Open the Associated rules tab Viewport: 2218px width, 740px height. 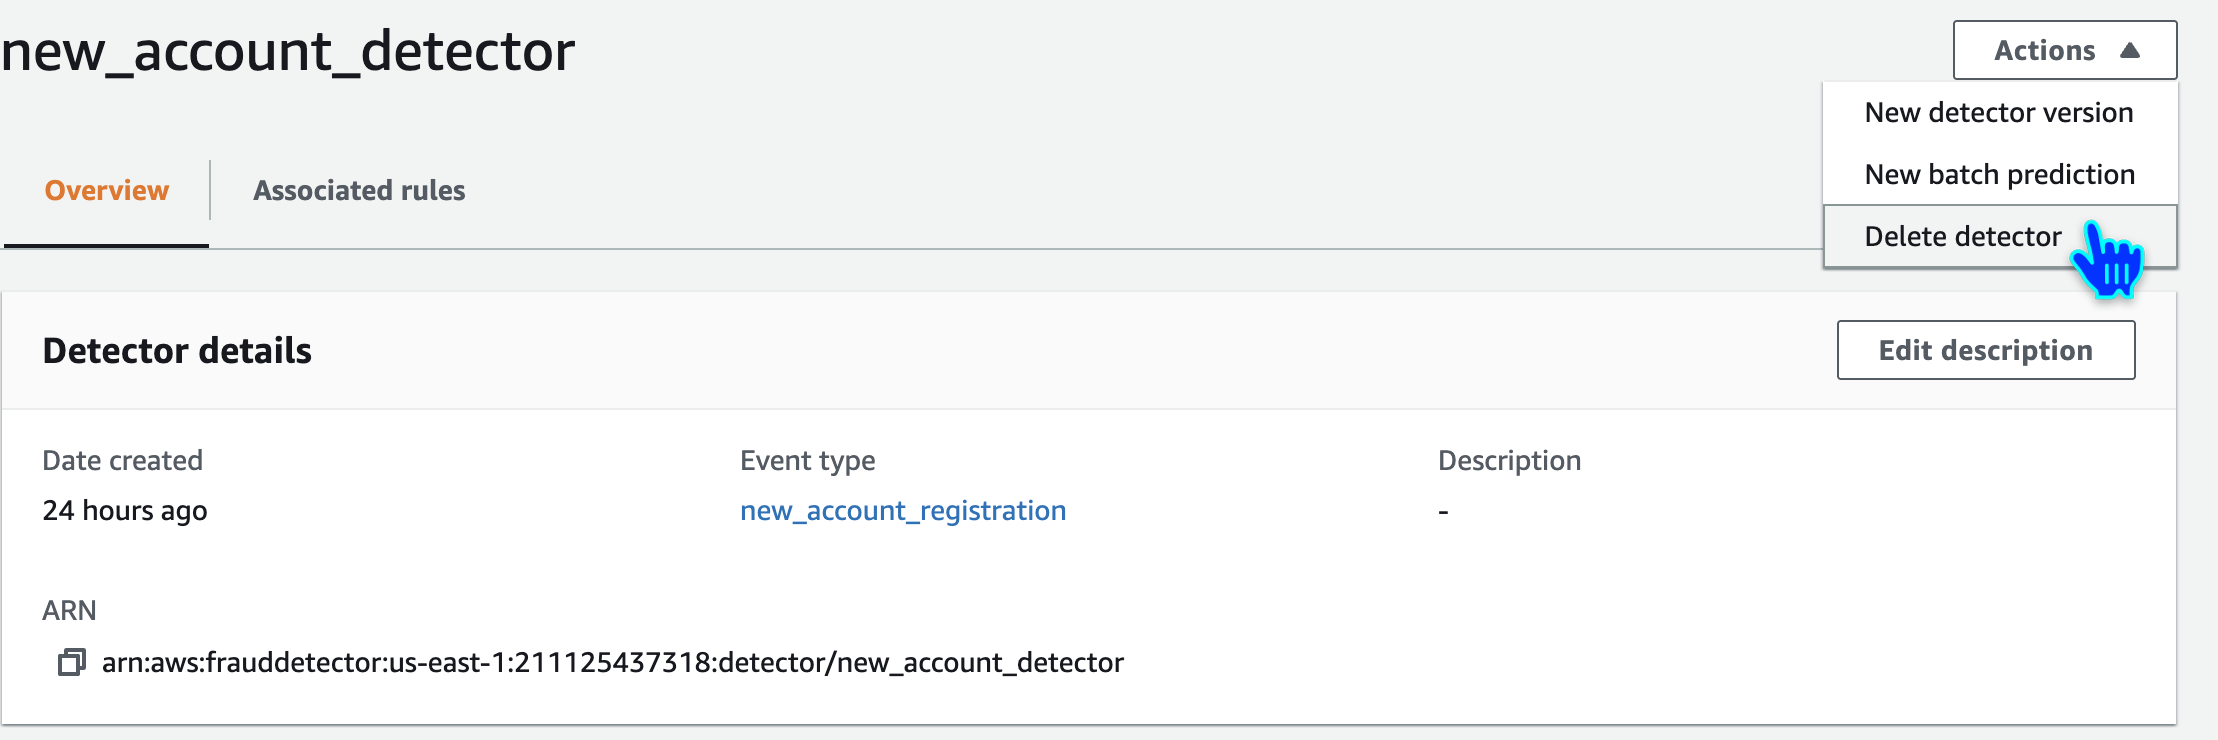tap(359, 190)
